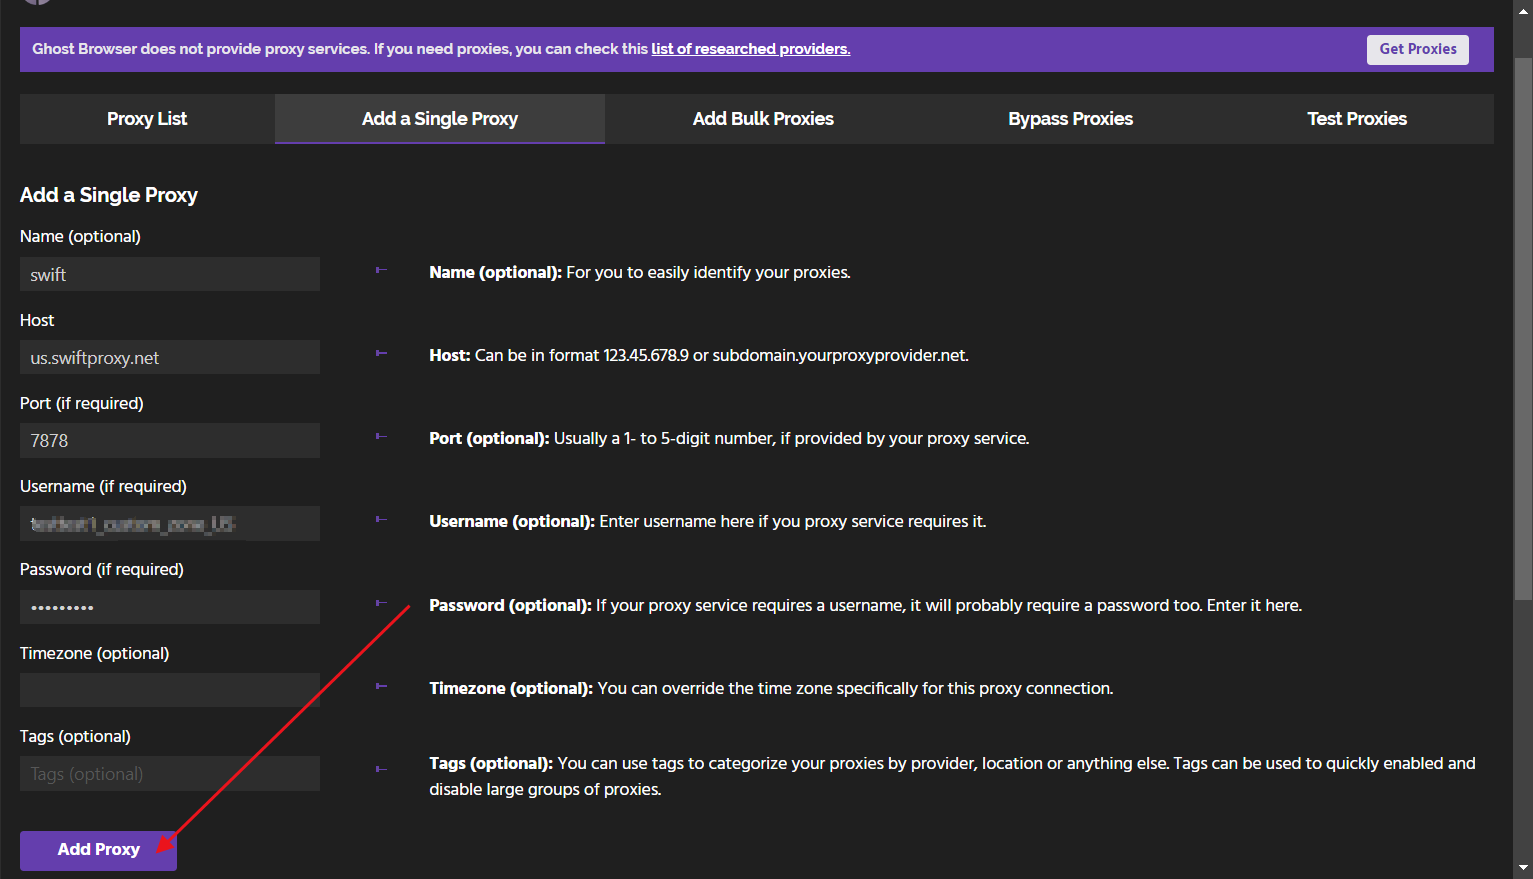
Task: Go to the Add Bulk Proxies tab
Action: tap(763, 119)
